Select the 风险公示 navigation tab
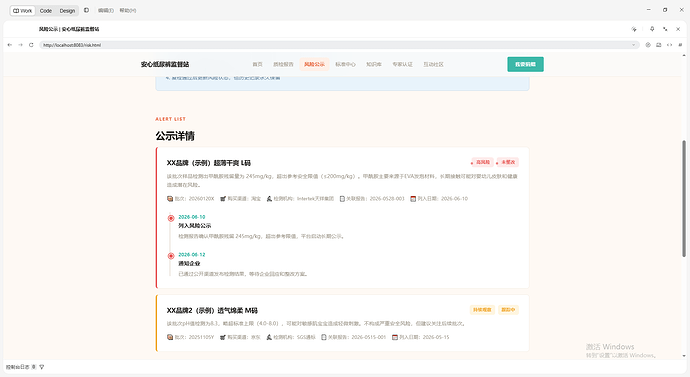690x377 pixels. [x=314, y=64]
